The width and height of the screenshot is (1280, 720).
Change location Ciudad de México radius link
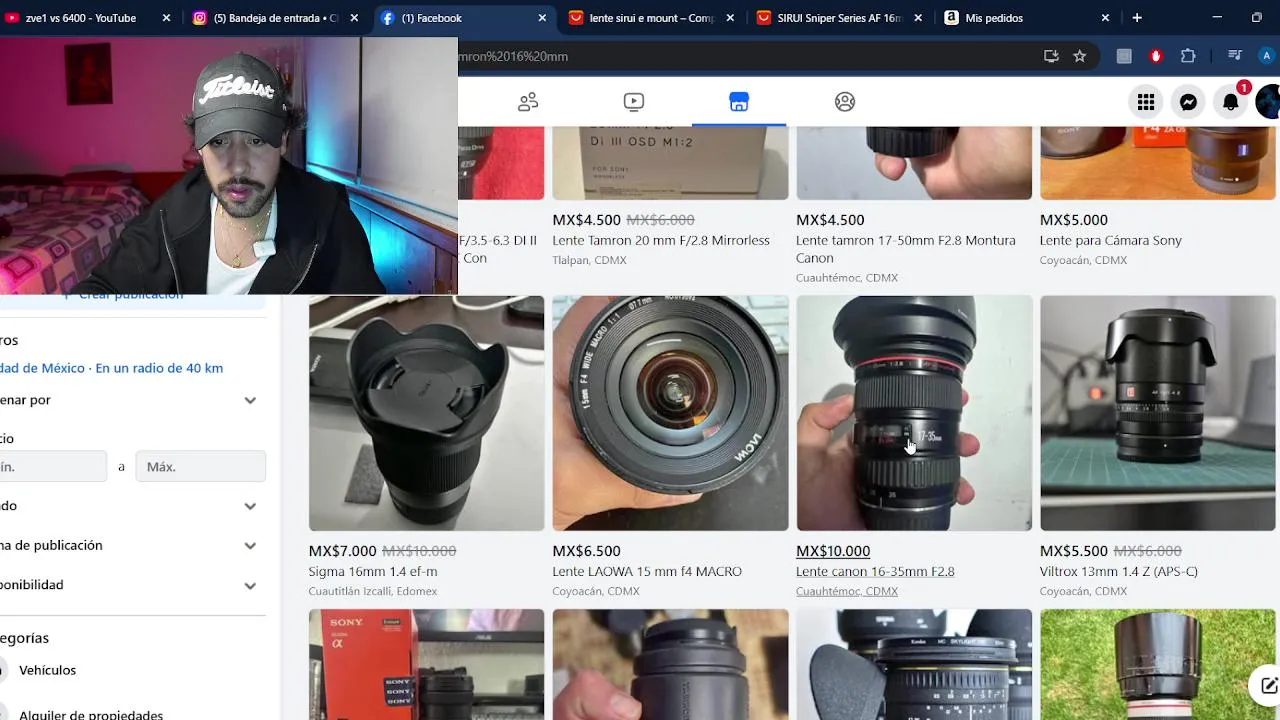(112, 368)
